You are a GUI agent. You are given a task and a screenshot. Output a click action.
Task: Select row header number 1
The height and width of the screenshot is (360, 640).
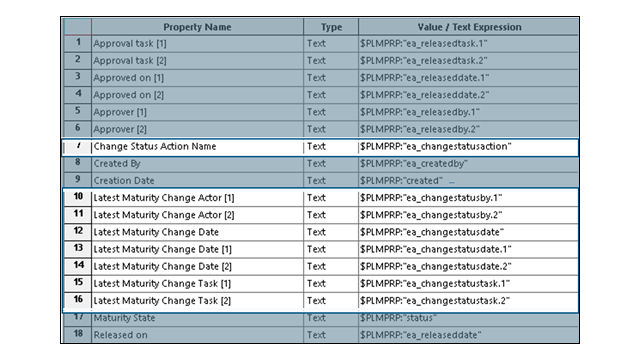click(x=78, y=43)
